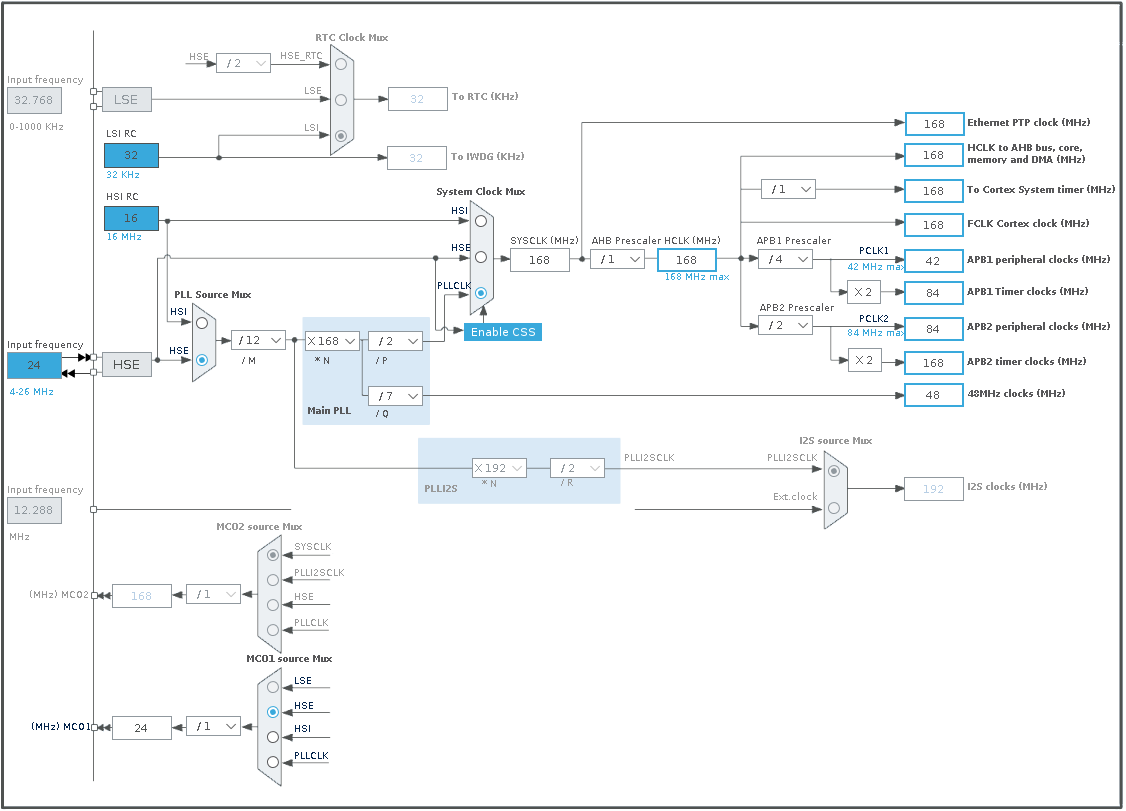Open the Cortex System timer /1 dropdown

pos(788,190)
